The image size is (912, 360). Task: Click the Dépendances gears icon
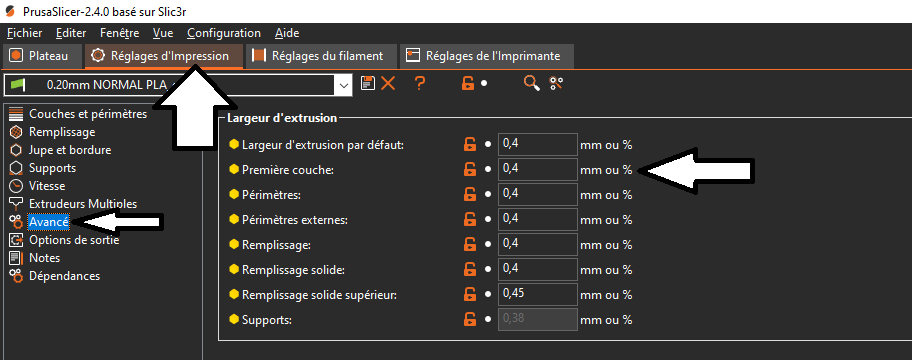pyautogui.click(x=16, y=276)
